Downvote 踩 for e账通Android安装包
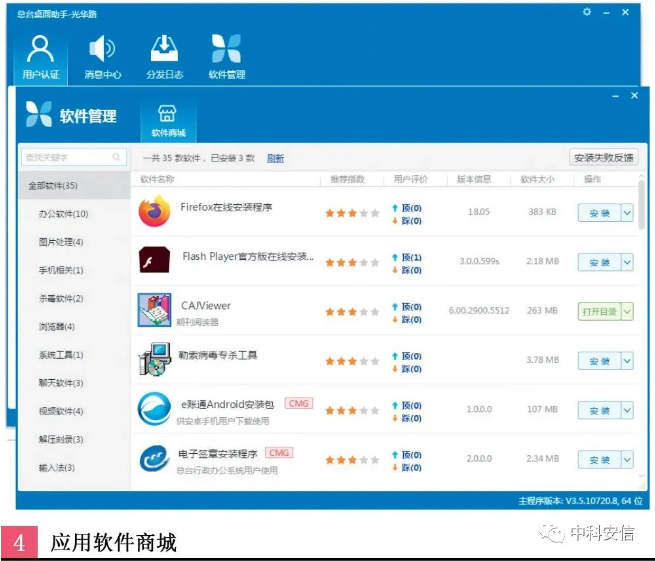 407,418
